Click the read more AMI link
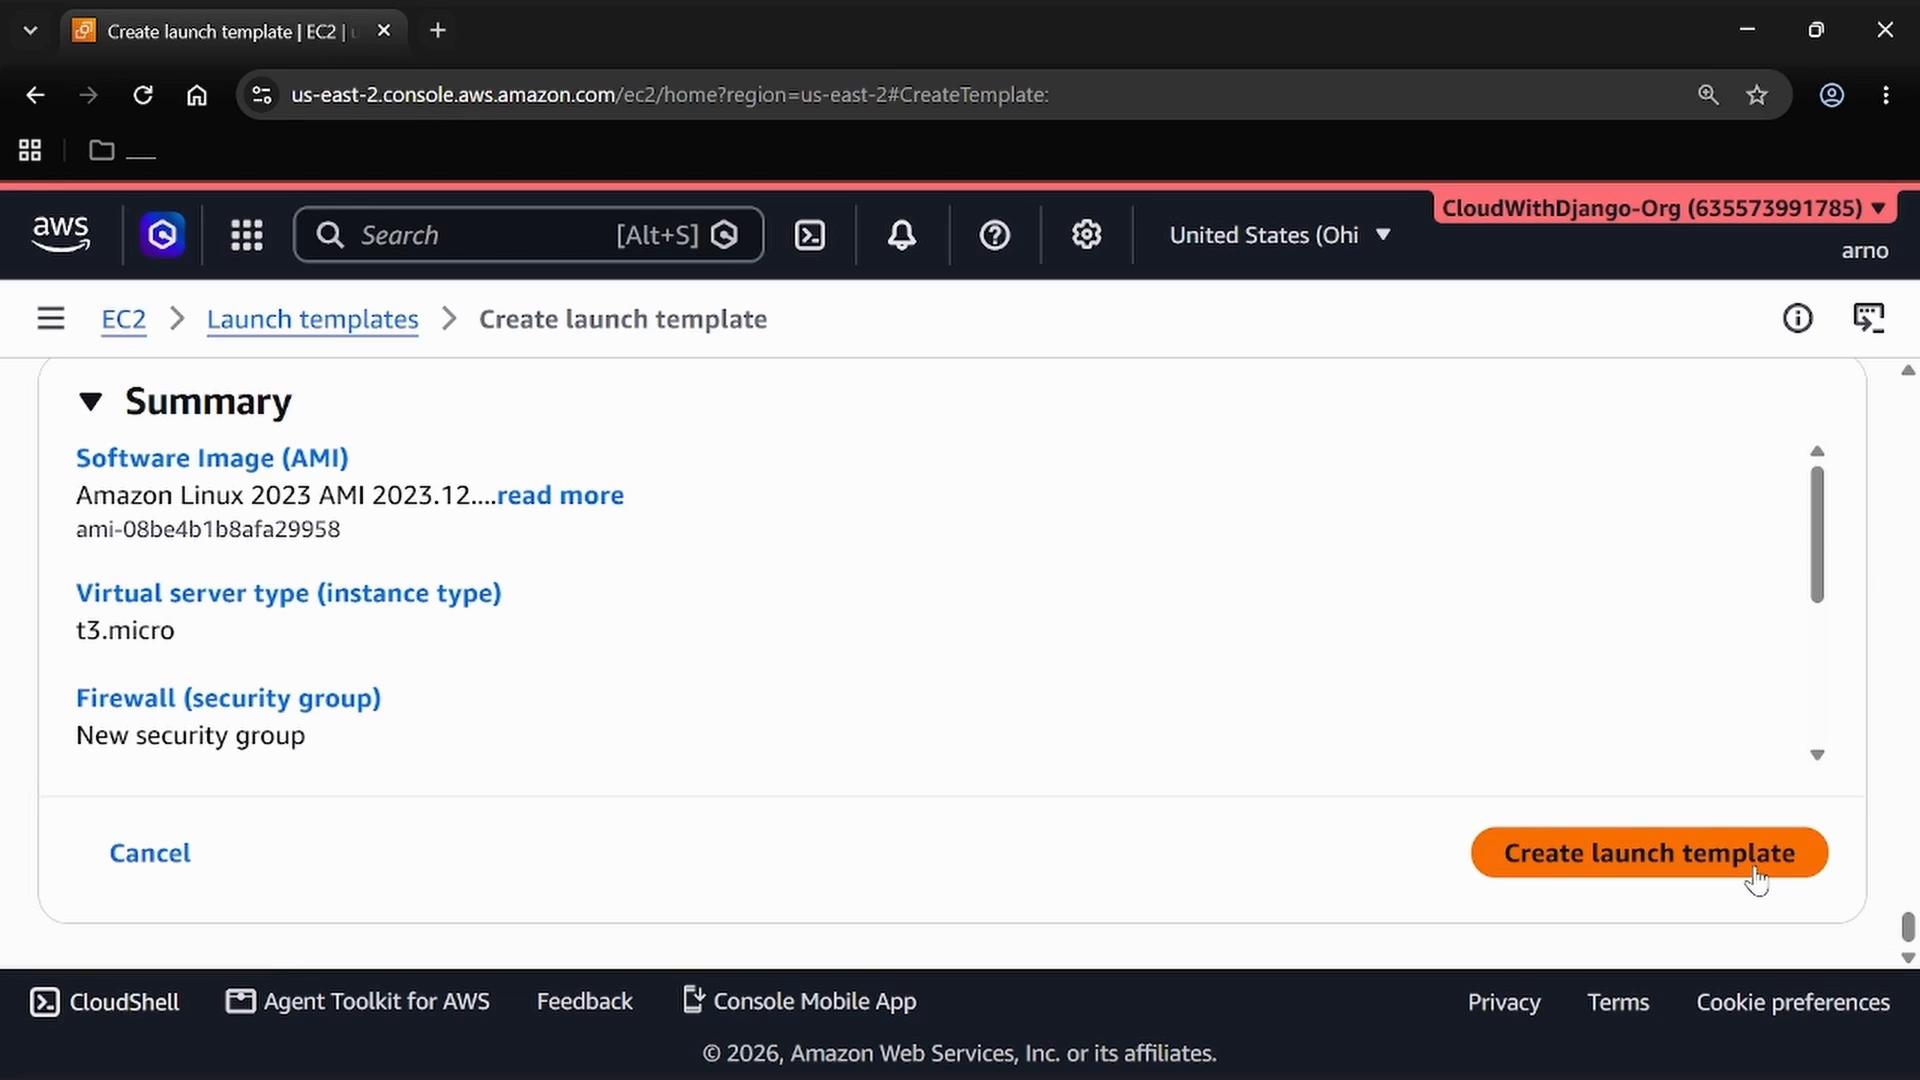This screenshot has width=1920, height=1080. click(560, 495)
